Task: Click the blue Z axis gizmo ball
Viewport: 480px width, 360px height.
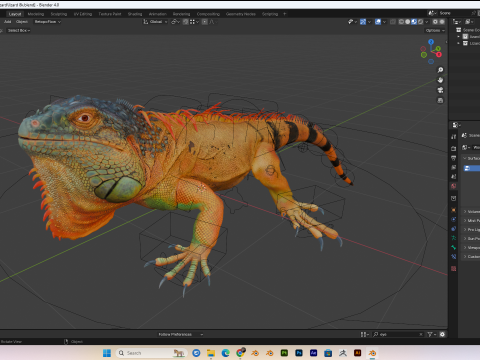Action: click(x=431, y=42)
